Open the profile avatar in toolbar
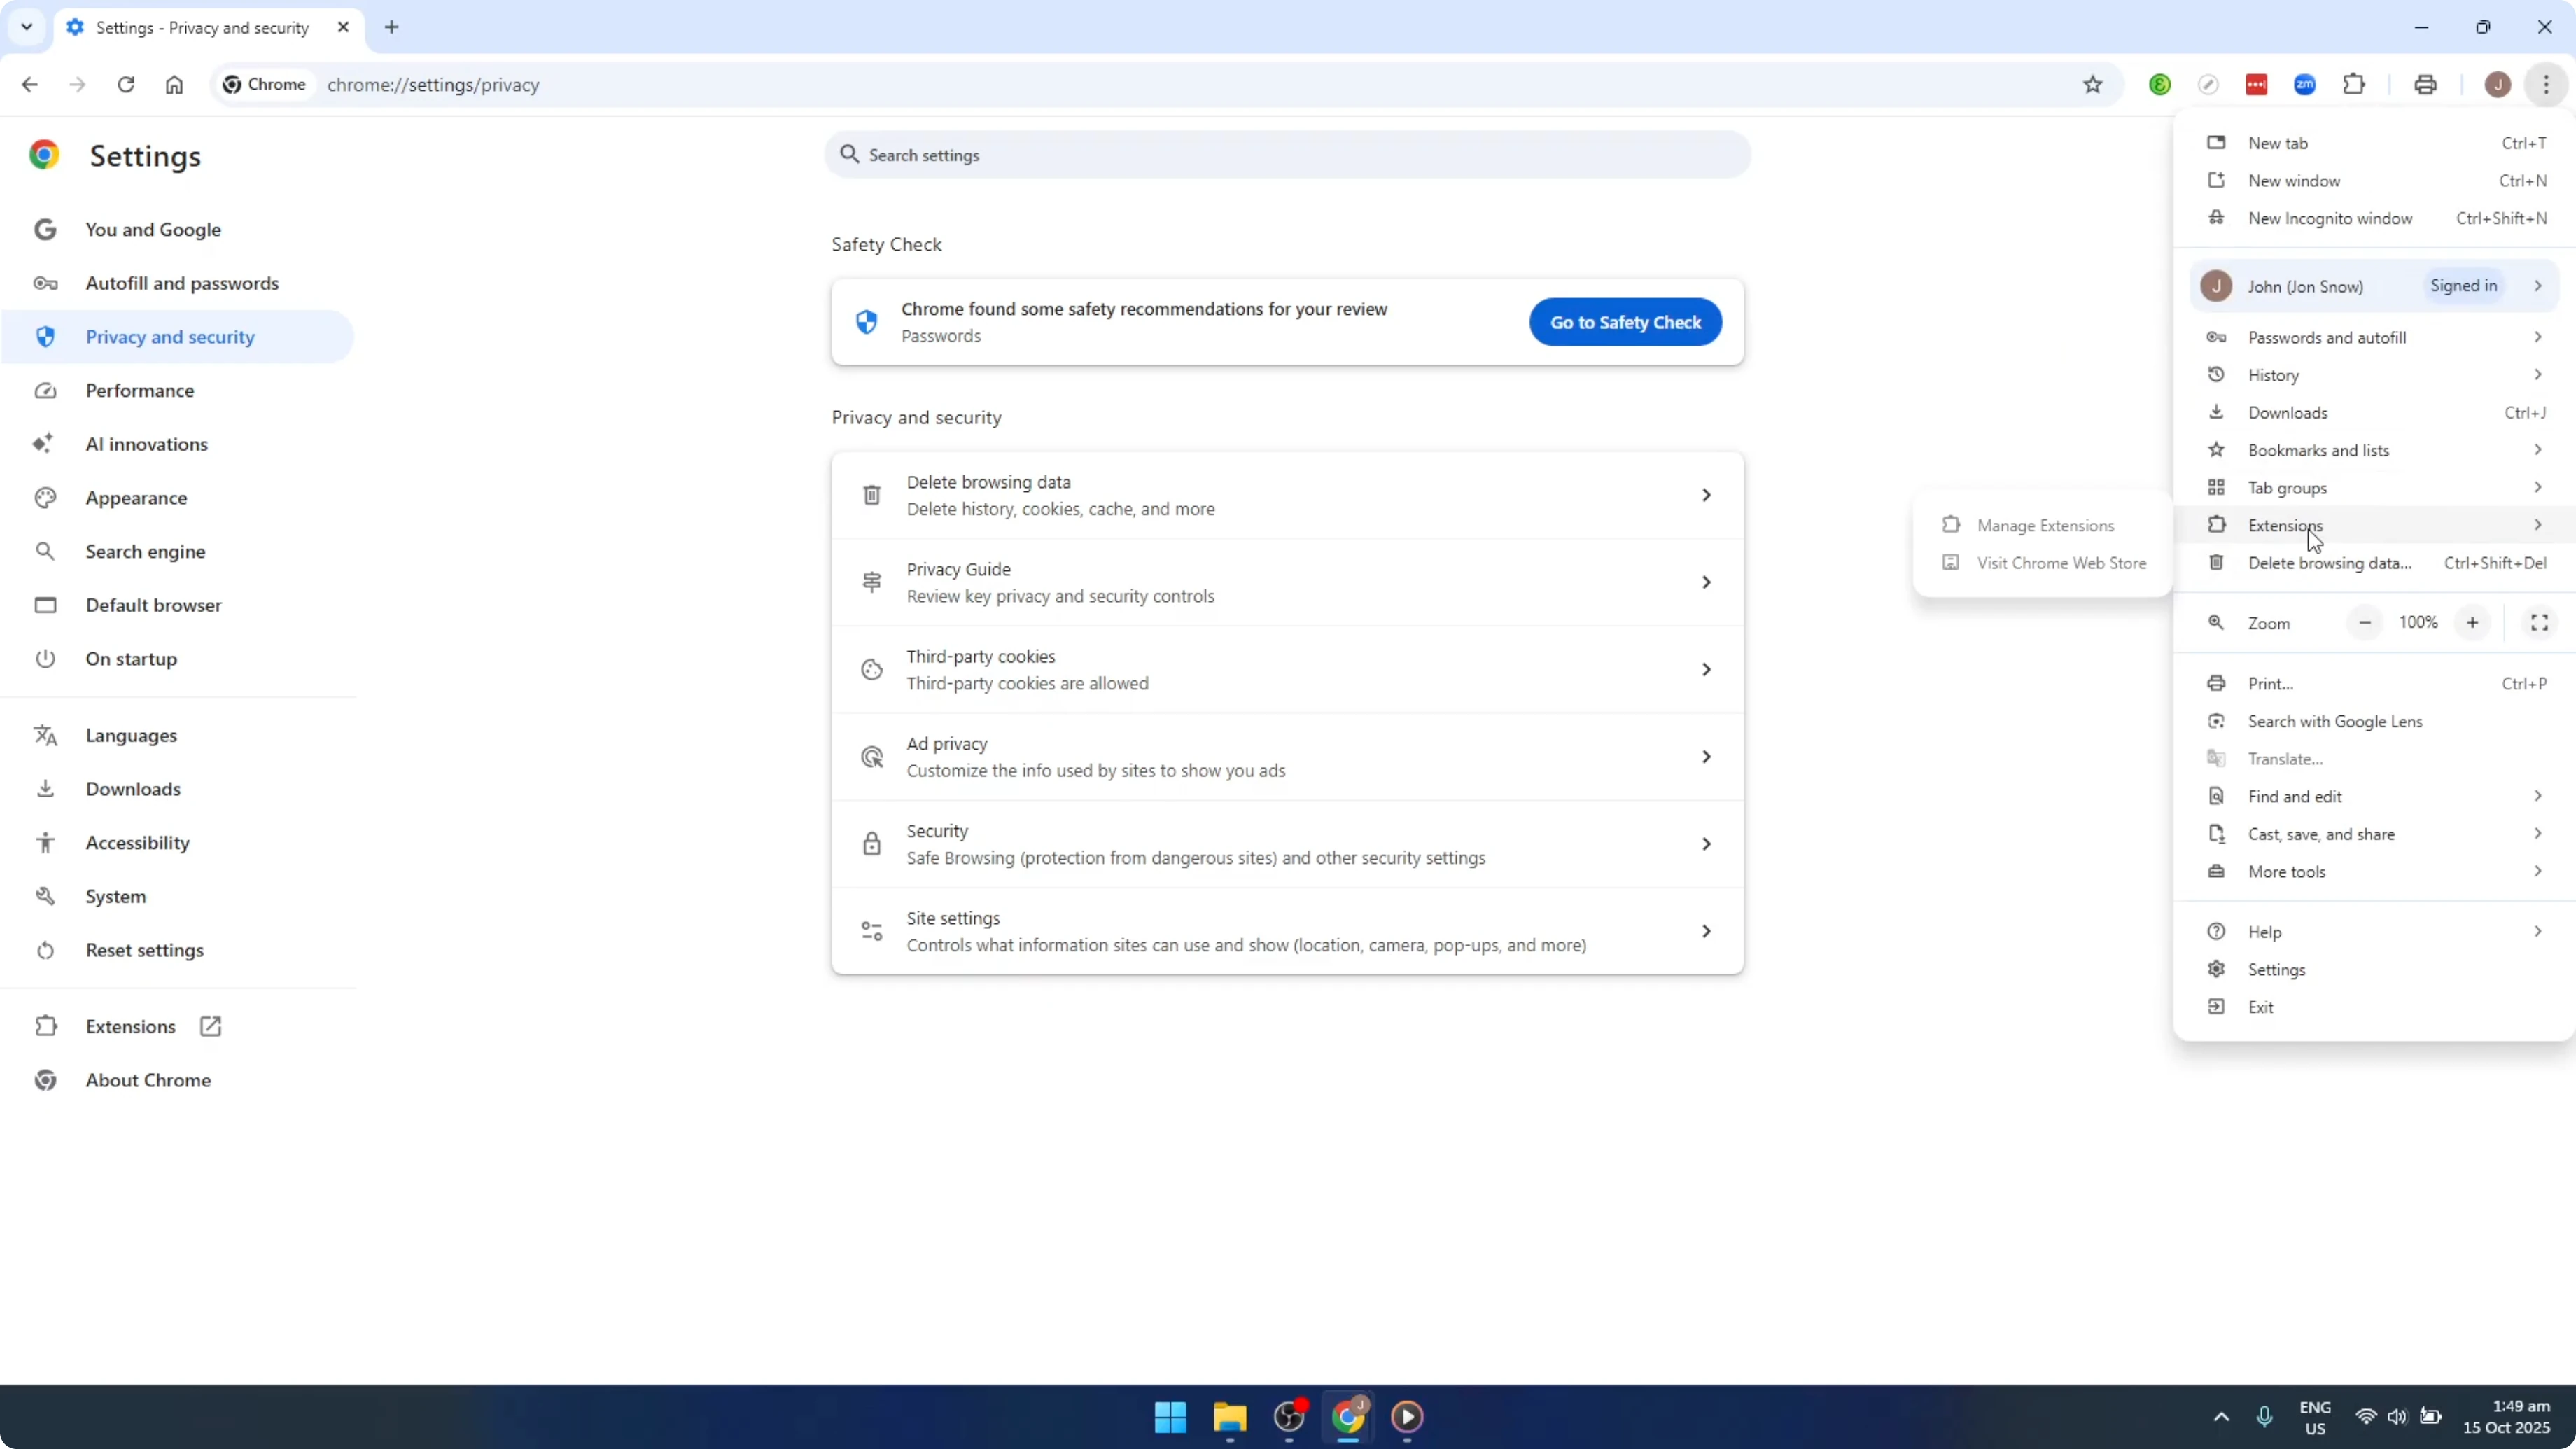 point(2498,85)
